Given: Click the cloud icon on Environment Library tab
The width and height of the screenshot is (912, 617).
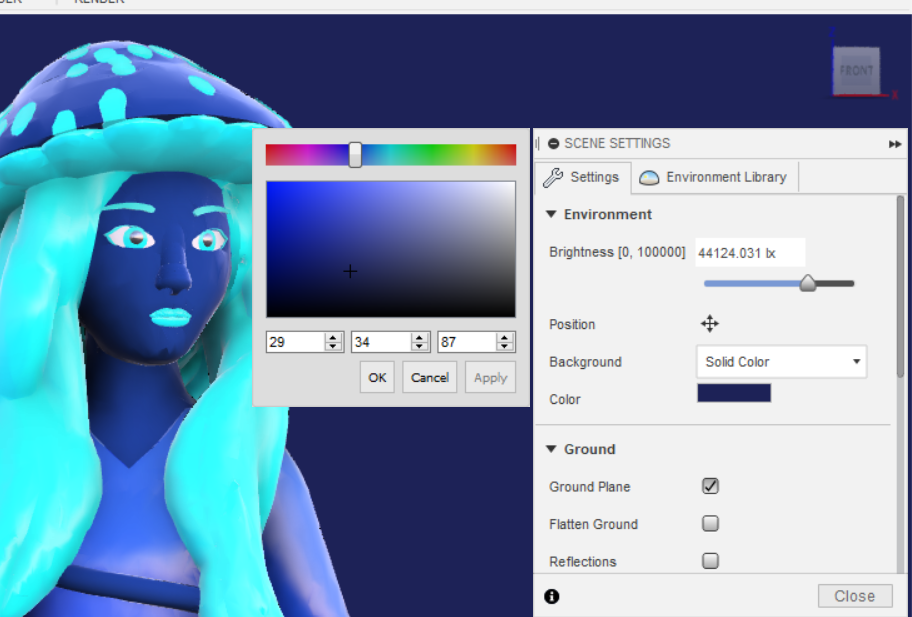Looking at the screenshot, I should [x=651, y=176].
